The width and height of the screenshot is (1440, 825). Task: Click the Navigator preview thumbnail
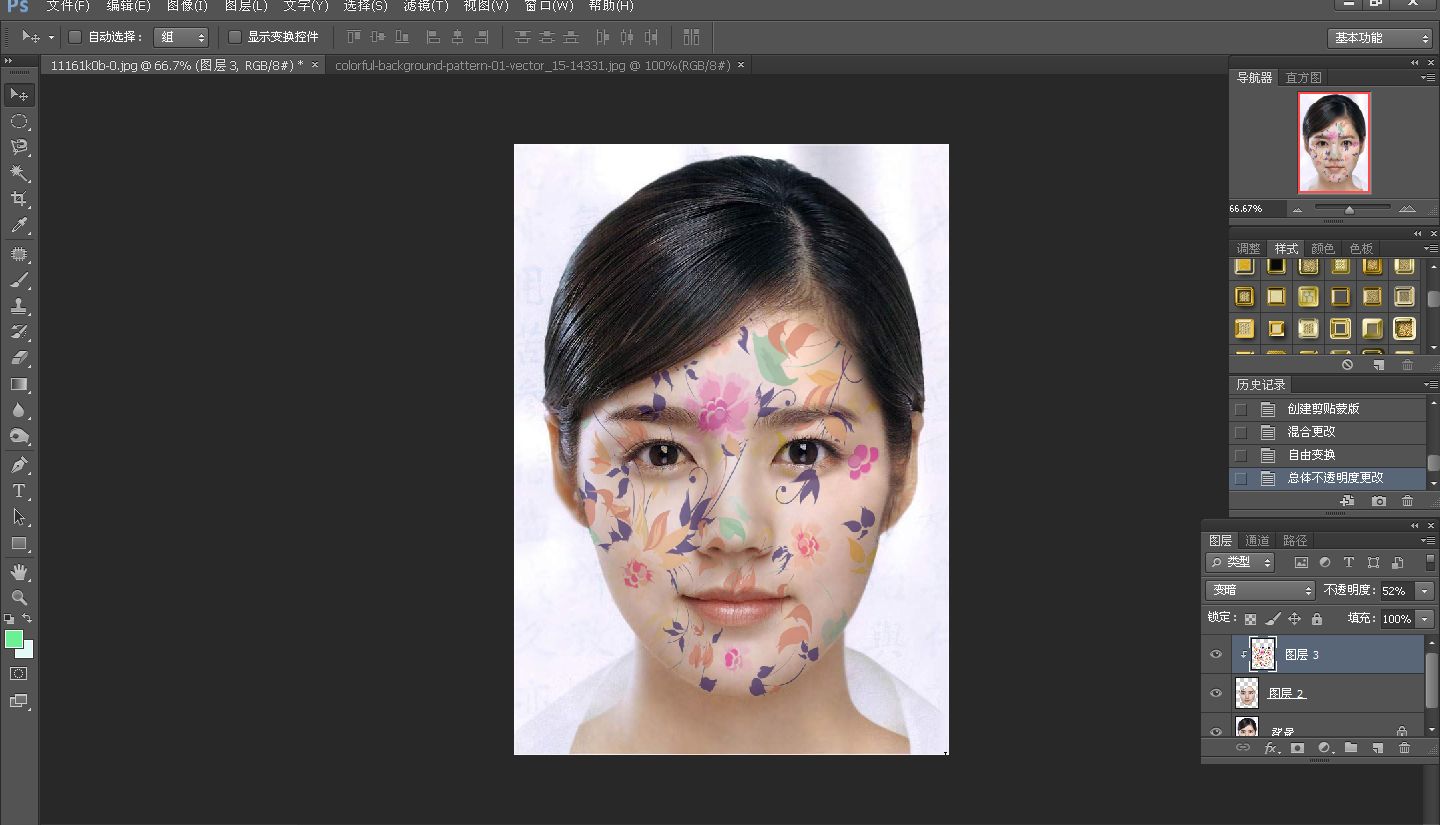click(x=1333, y=142)
